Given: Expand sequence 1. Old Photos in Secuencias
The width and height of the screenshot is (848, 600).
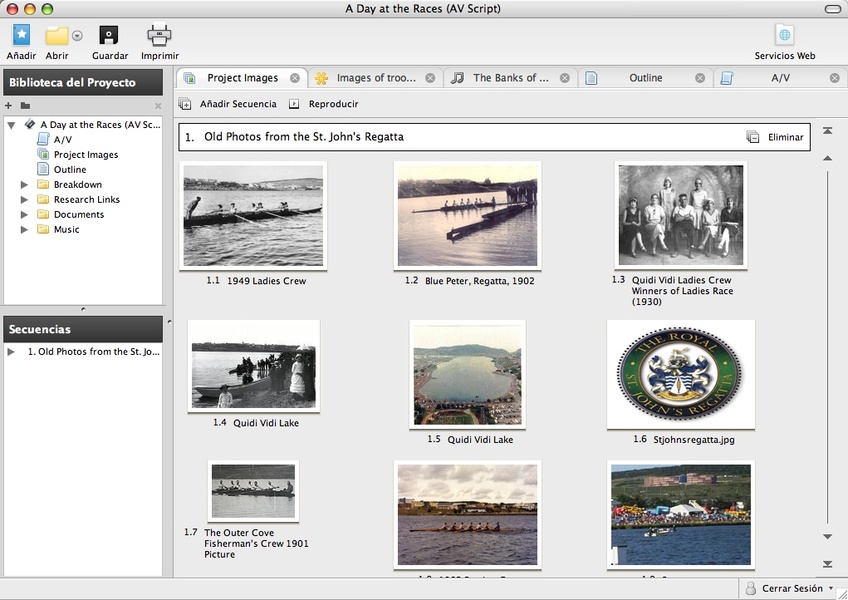Looking at the screenshot, I should (x=11, y=352).
